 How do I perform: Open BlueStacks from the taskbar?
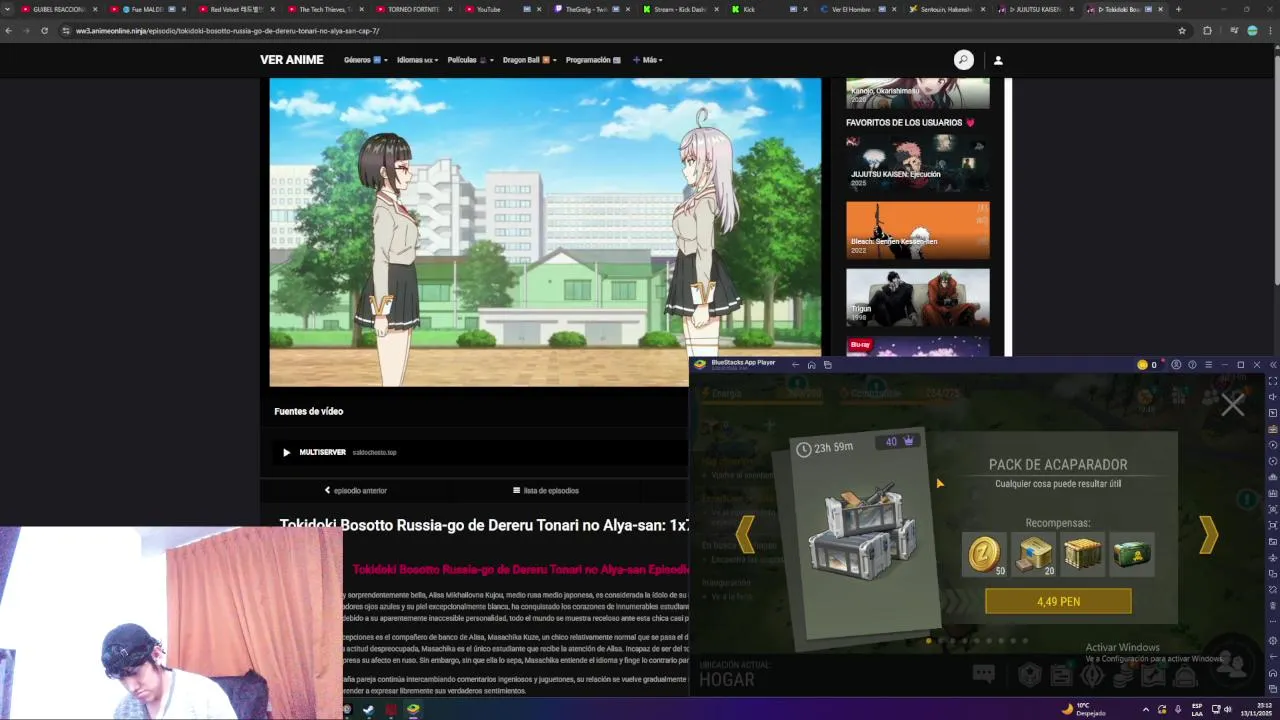click(x=413, y=710)
